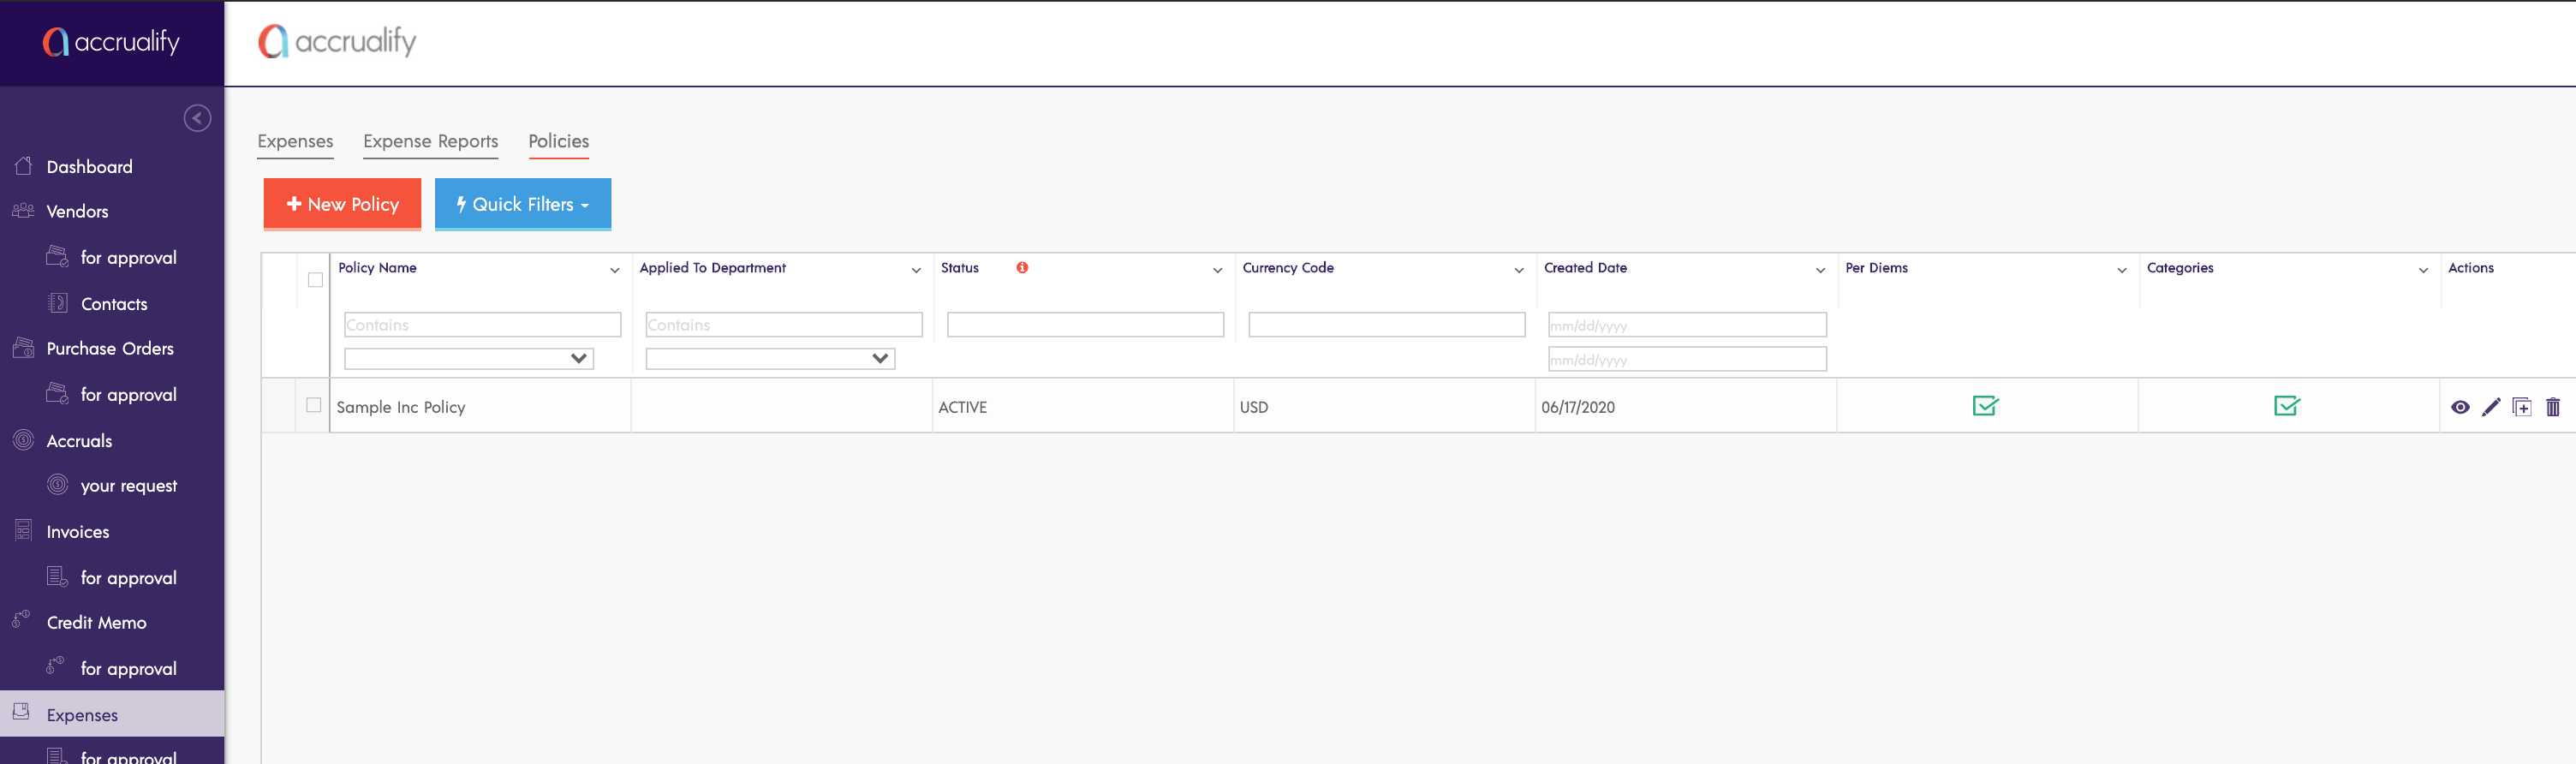Collapse the sidebar with the arrow icon
Viewport: 2576px width, 764px height.
coord(197,118)
